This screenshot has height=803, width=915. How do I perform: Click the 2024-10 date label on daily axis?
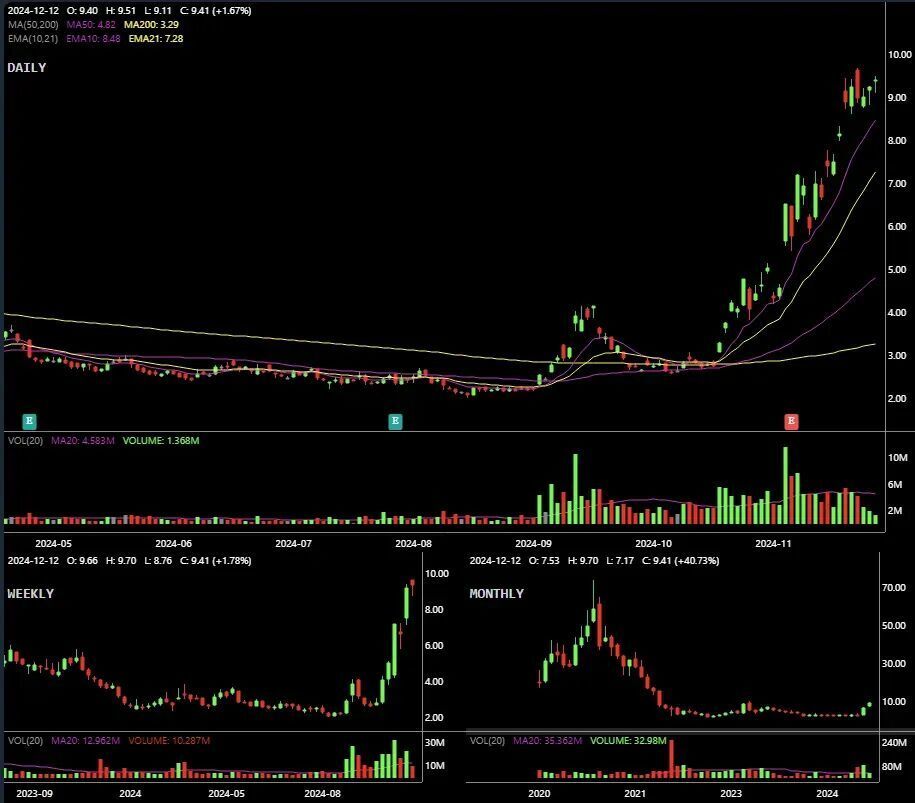tap(654, 543)
